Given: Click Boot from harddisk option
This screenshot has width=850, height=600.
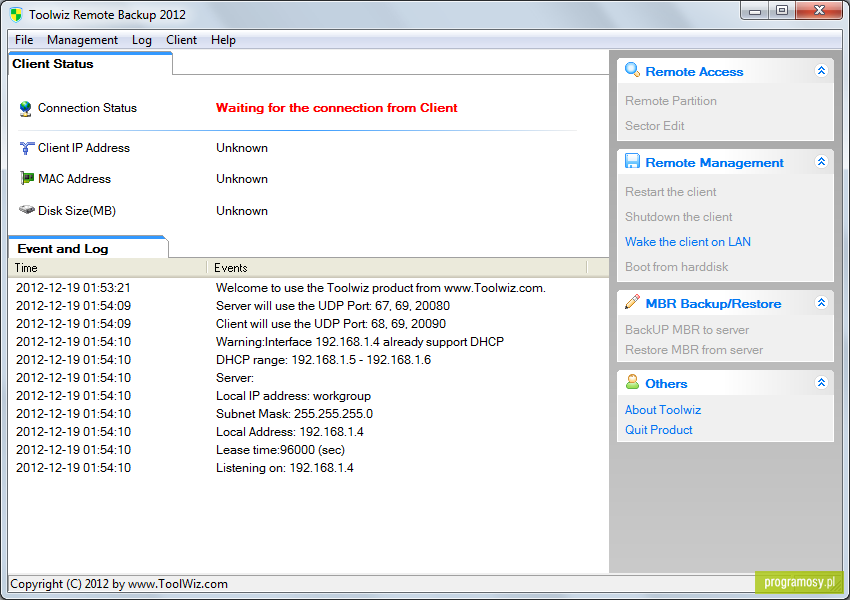Looking at the screenshot, I should (677, 267).
